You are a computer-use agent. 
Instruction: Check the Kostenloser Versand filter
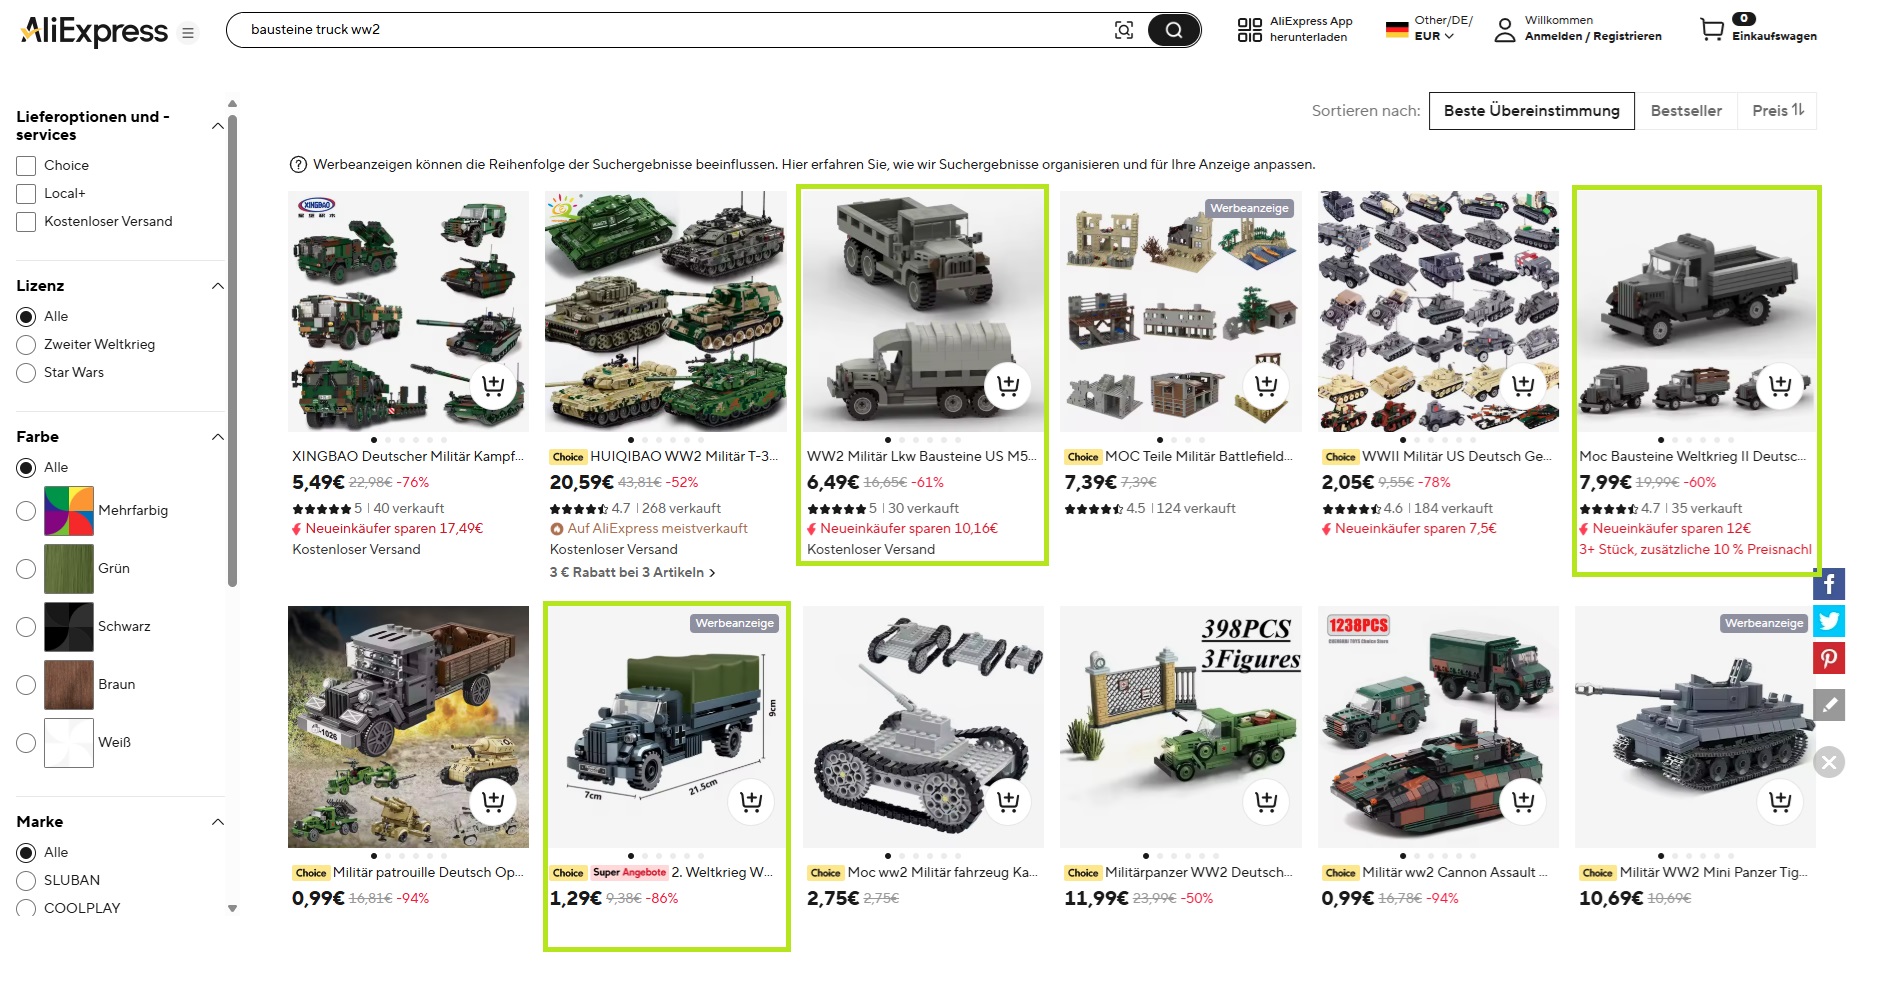(x=26, y=222)
